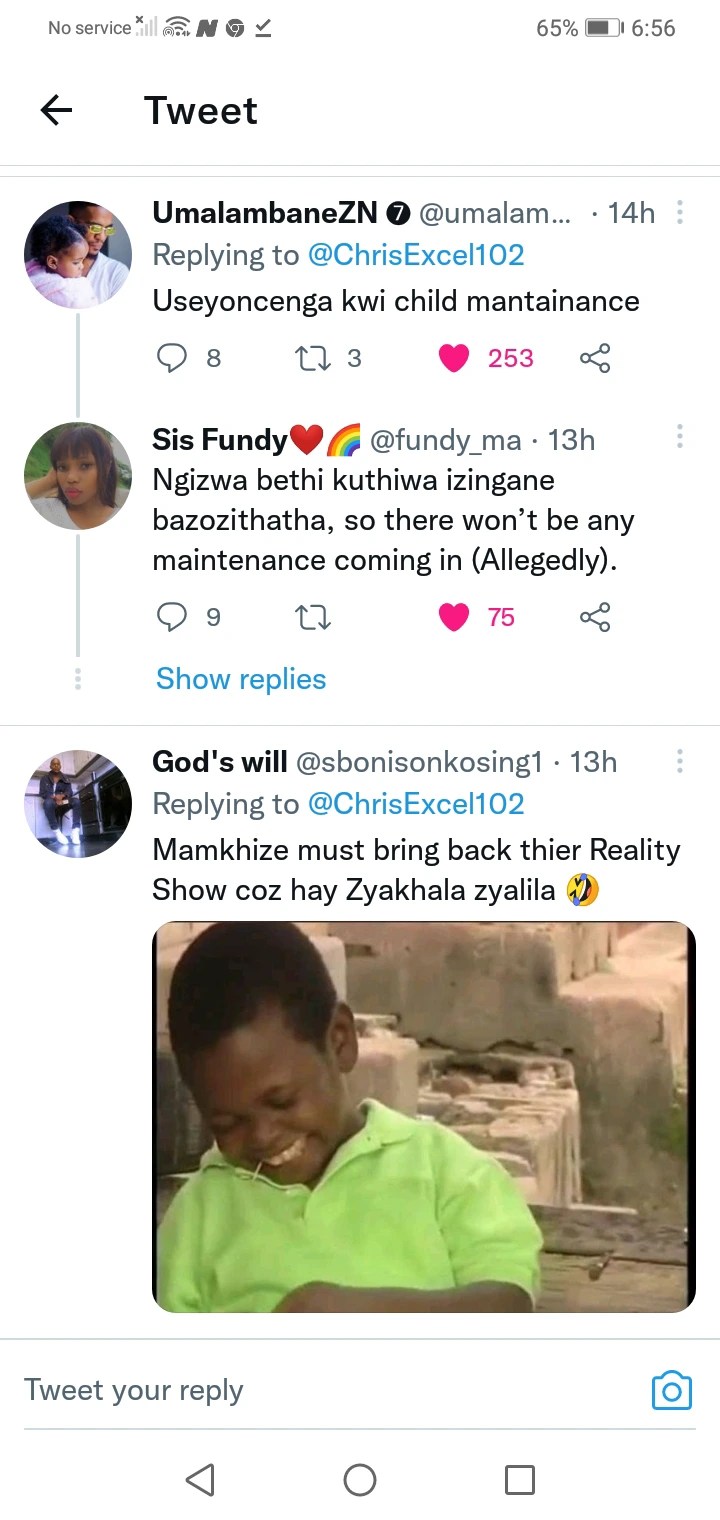
Task: Open more options for UmalambaneZN's tweet
Action: tap(680, 213)
